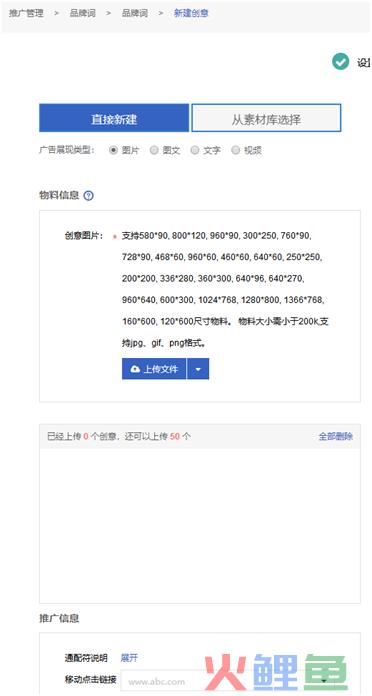Open the dropdown arrow beside the link field
Image resolution: width=372 pixels, height=696 pixels.
click(x=324, y=681)
